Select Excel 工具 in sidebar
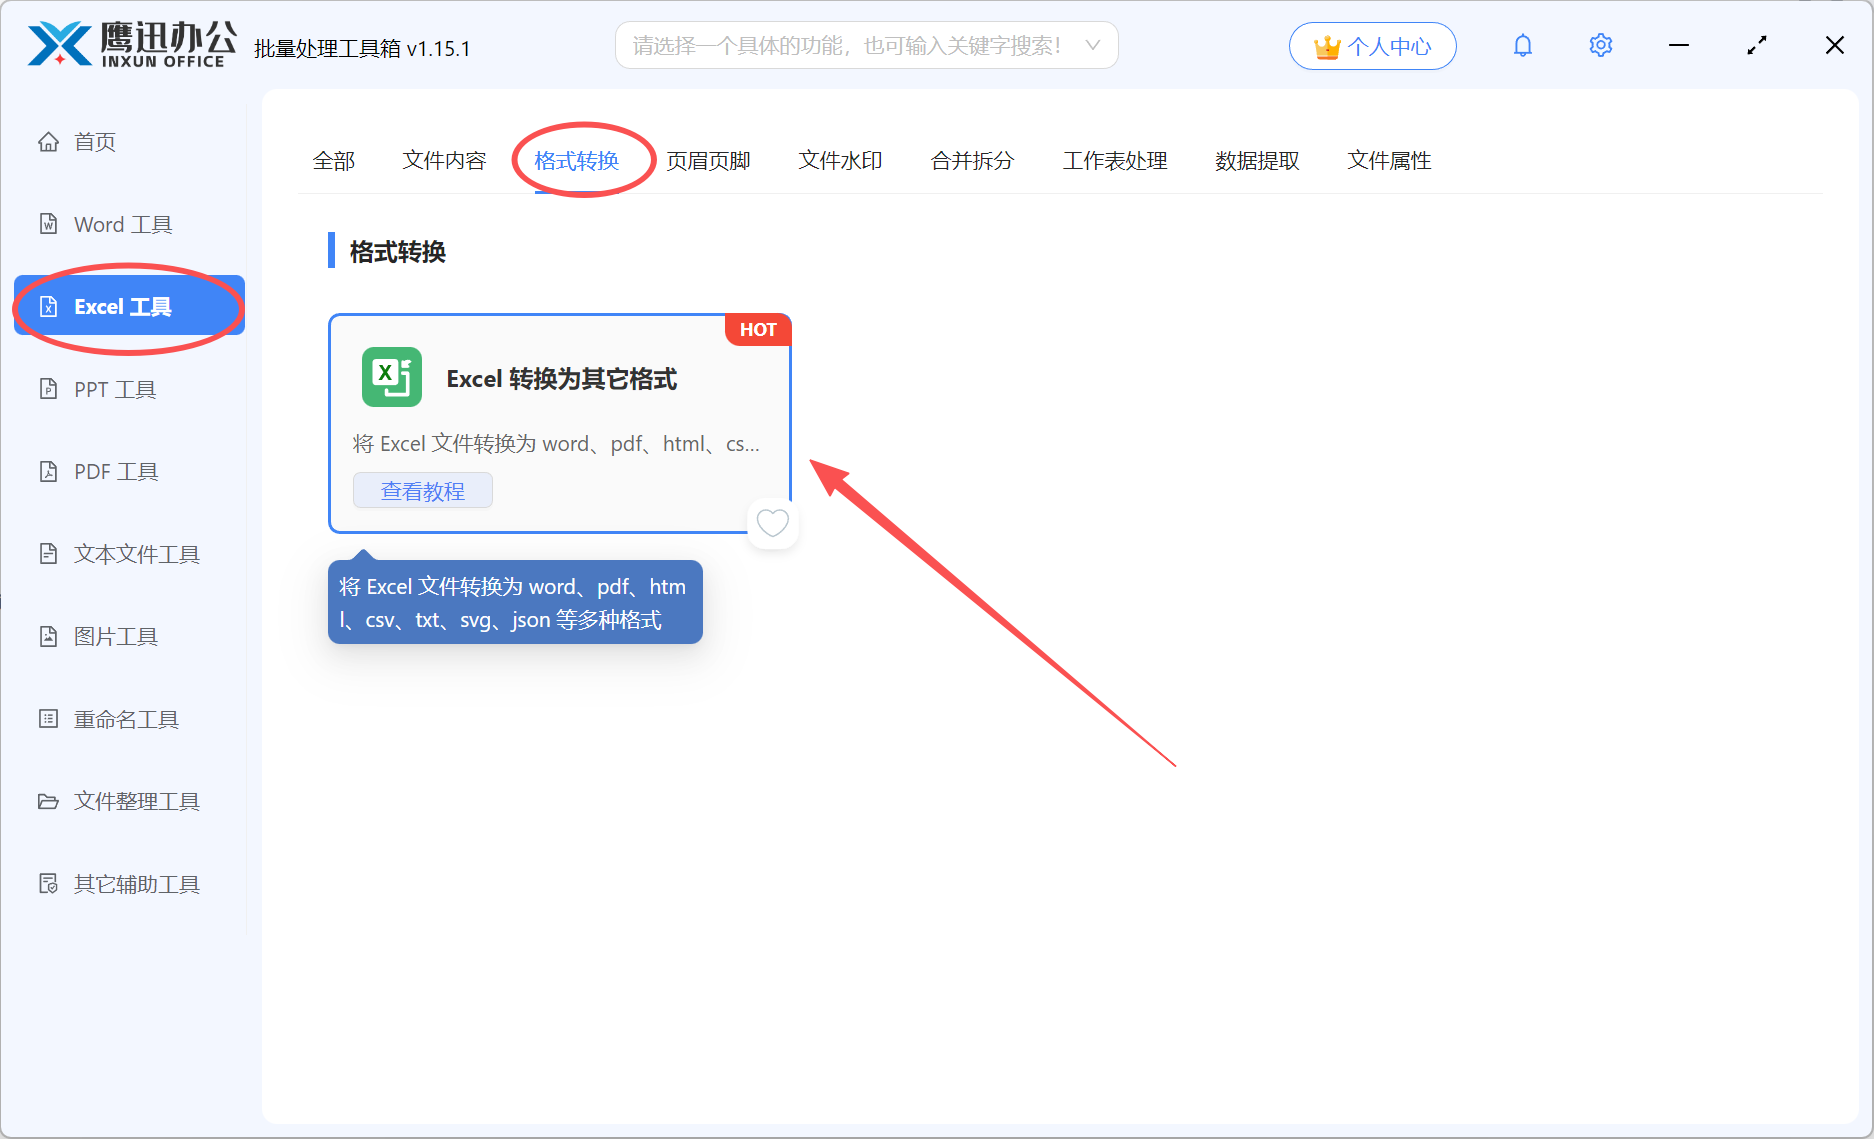 pos(130,306)
